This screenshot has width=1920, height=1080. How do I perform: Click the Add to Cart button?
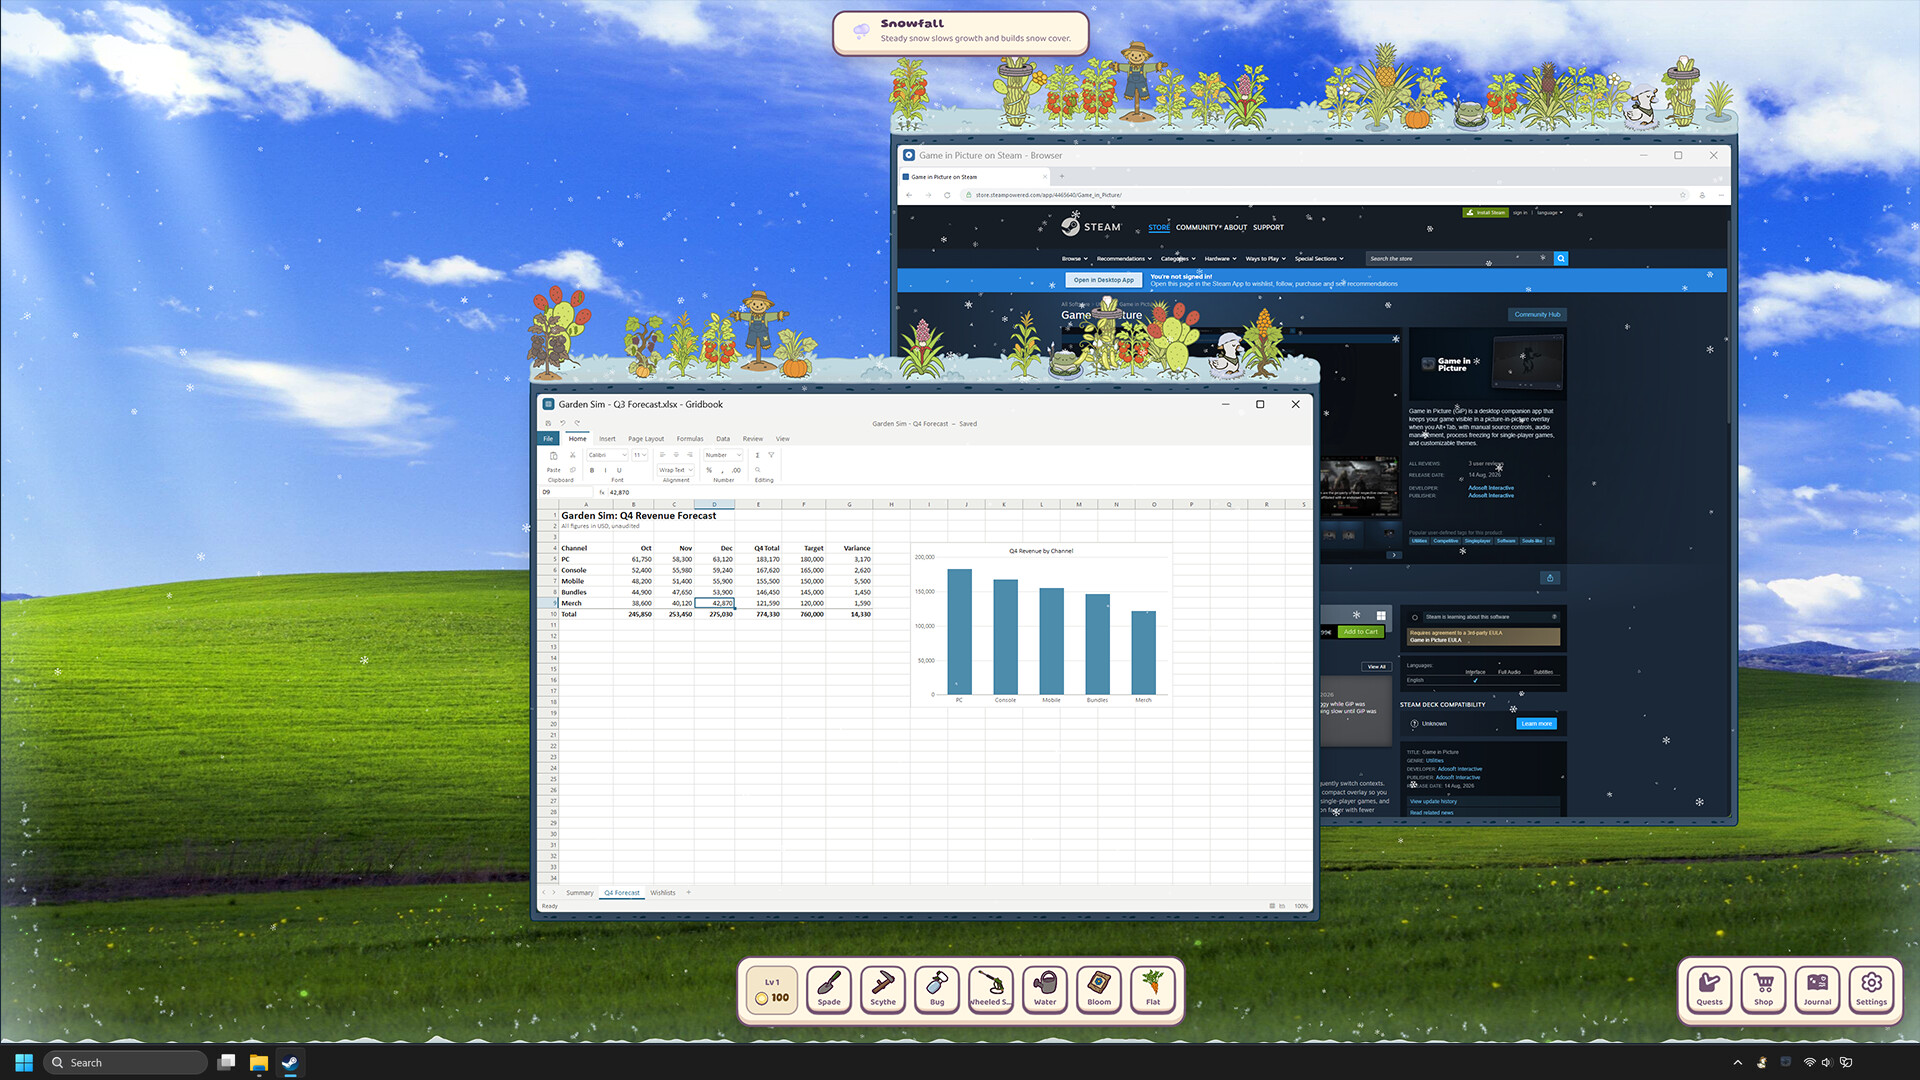pyautogui.click(x=1361, y=632)
